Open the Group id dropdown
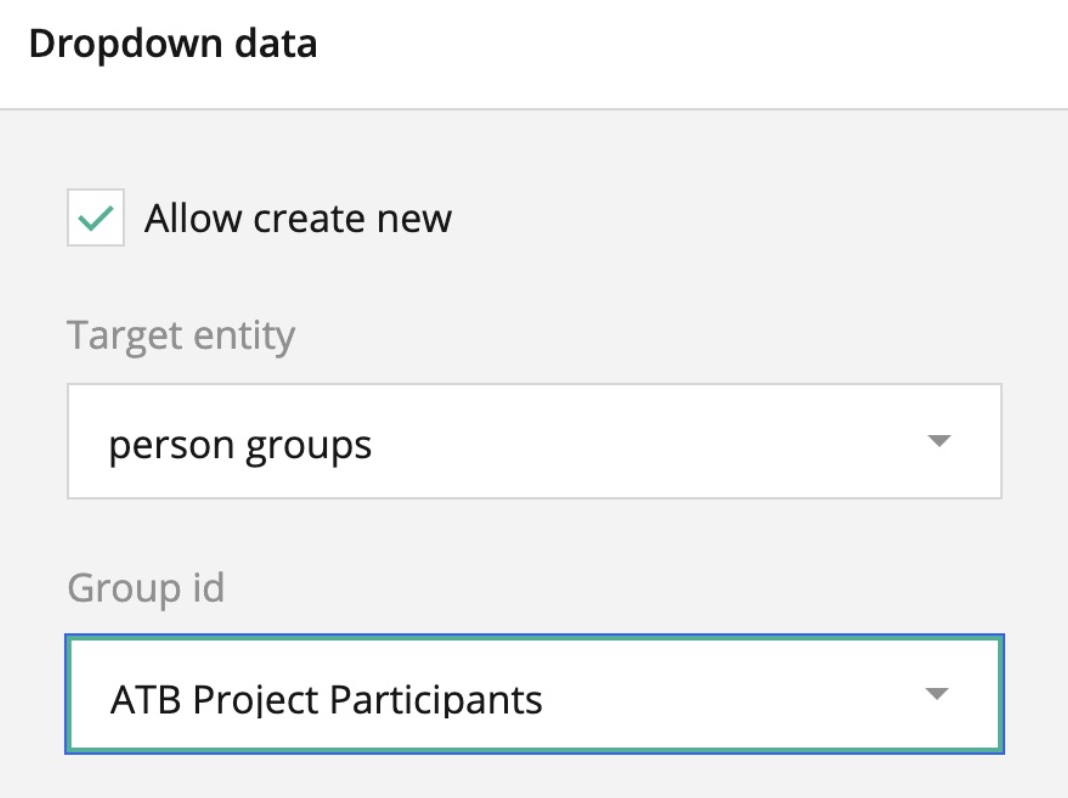The height and width of the screenshot is (798, 1068). [534, 694]
